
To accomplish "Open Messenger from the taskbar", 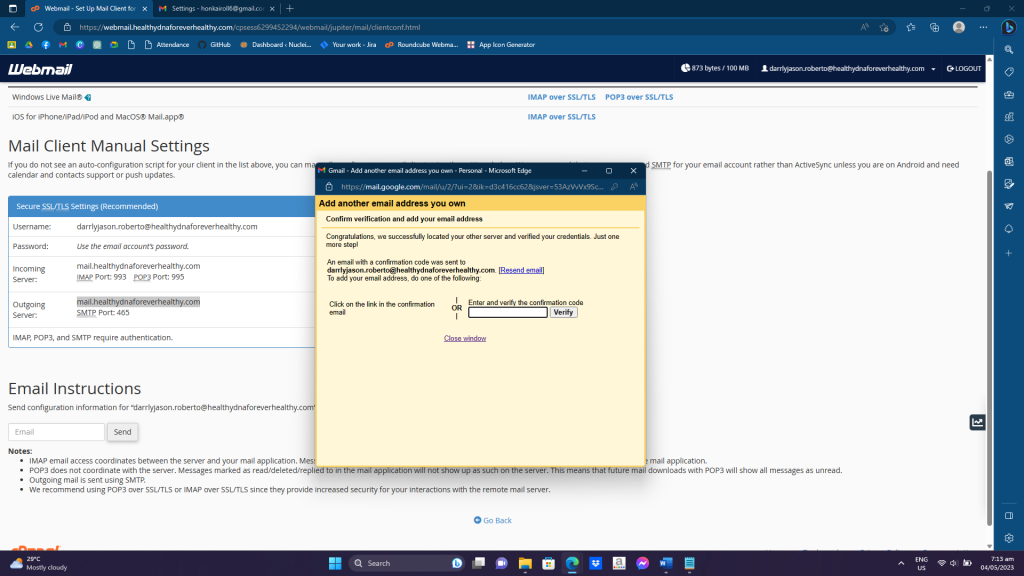I will 643,563.
